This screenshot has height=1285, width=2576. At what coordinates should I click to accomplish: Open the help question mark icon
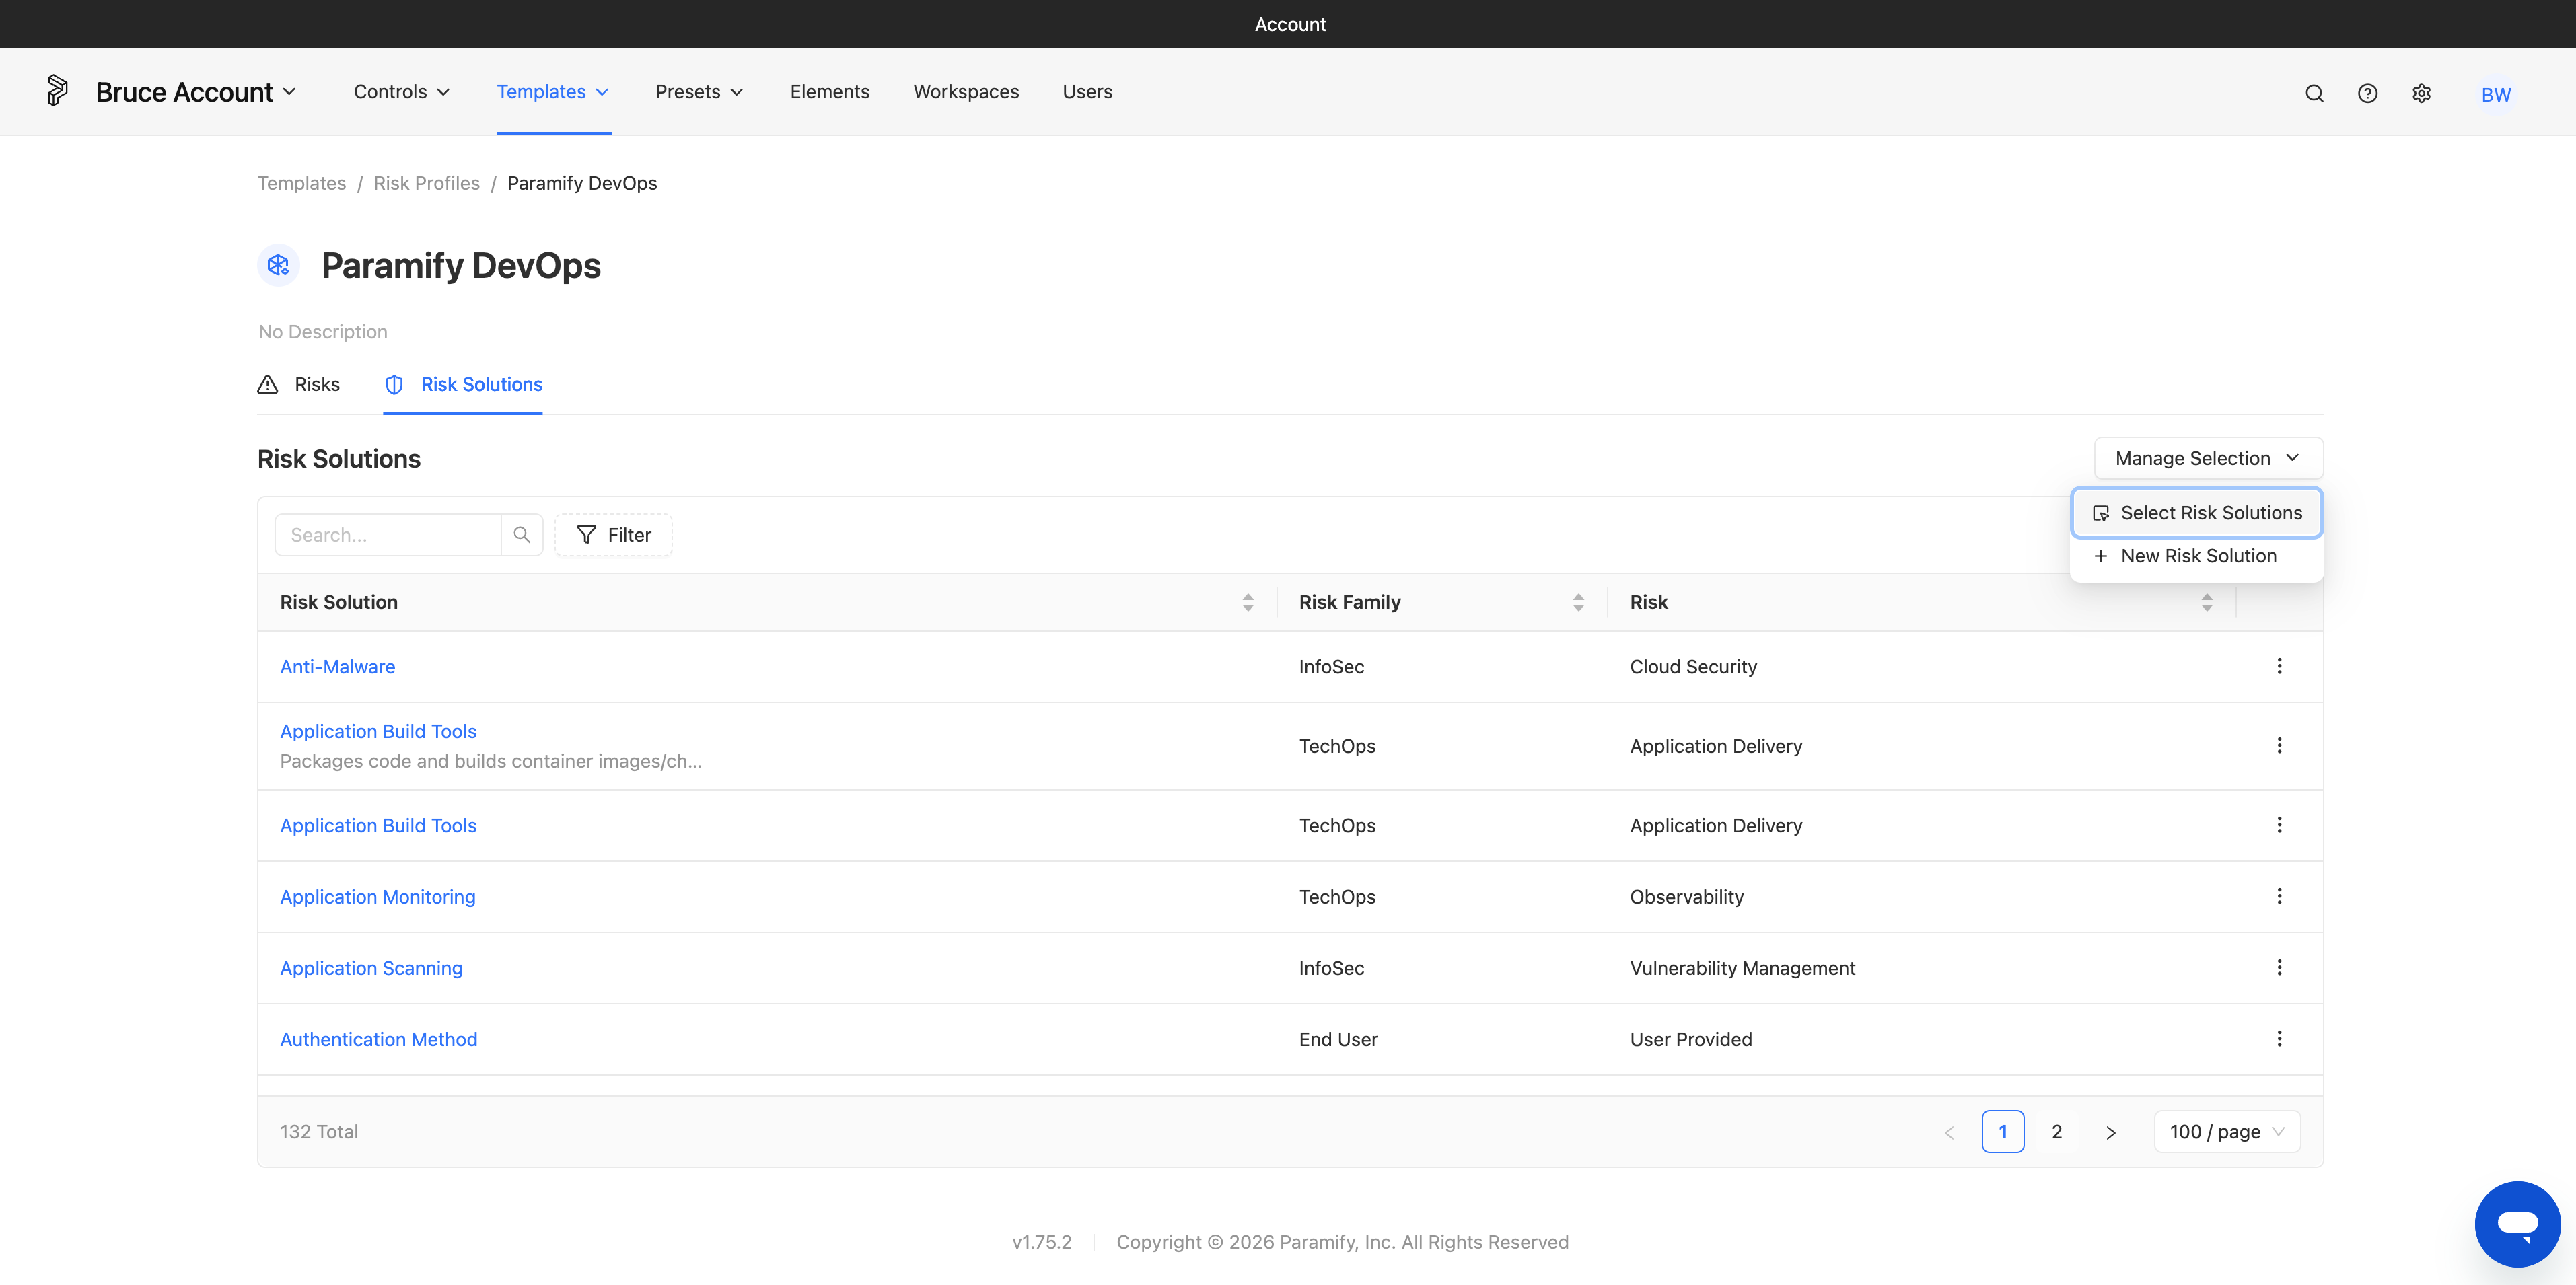pos(2367,93)
